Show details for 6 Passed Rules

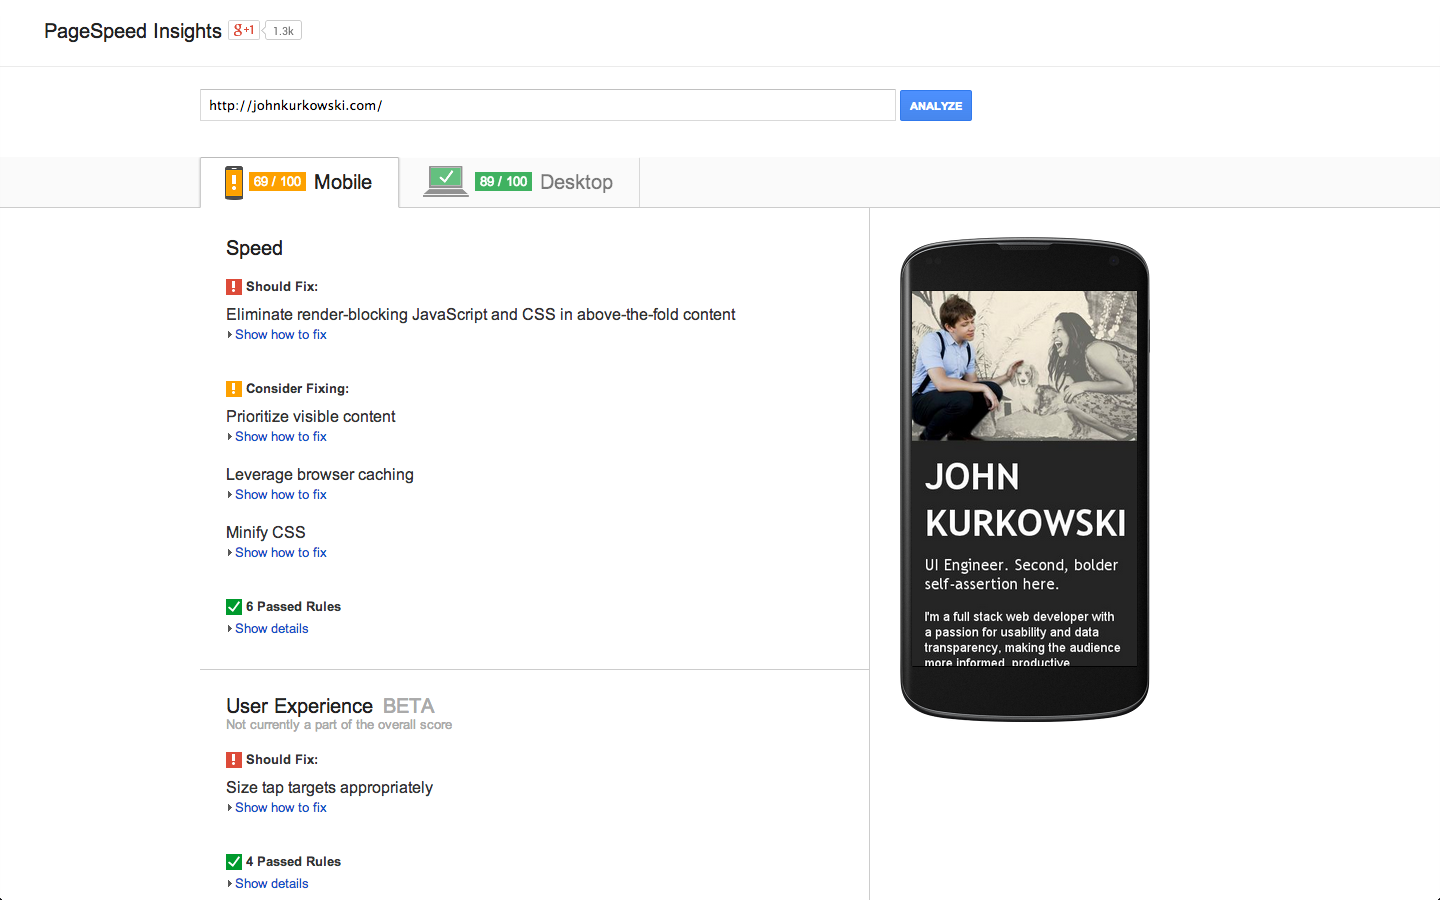[x=271, y=629]
